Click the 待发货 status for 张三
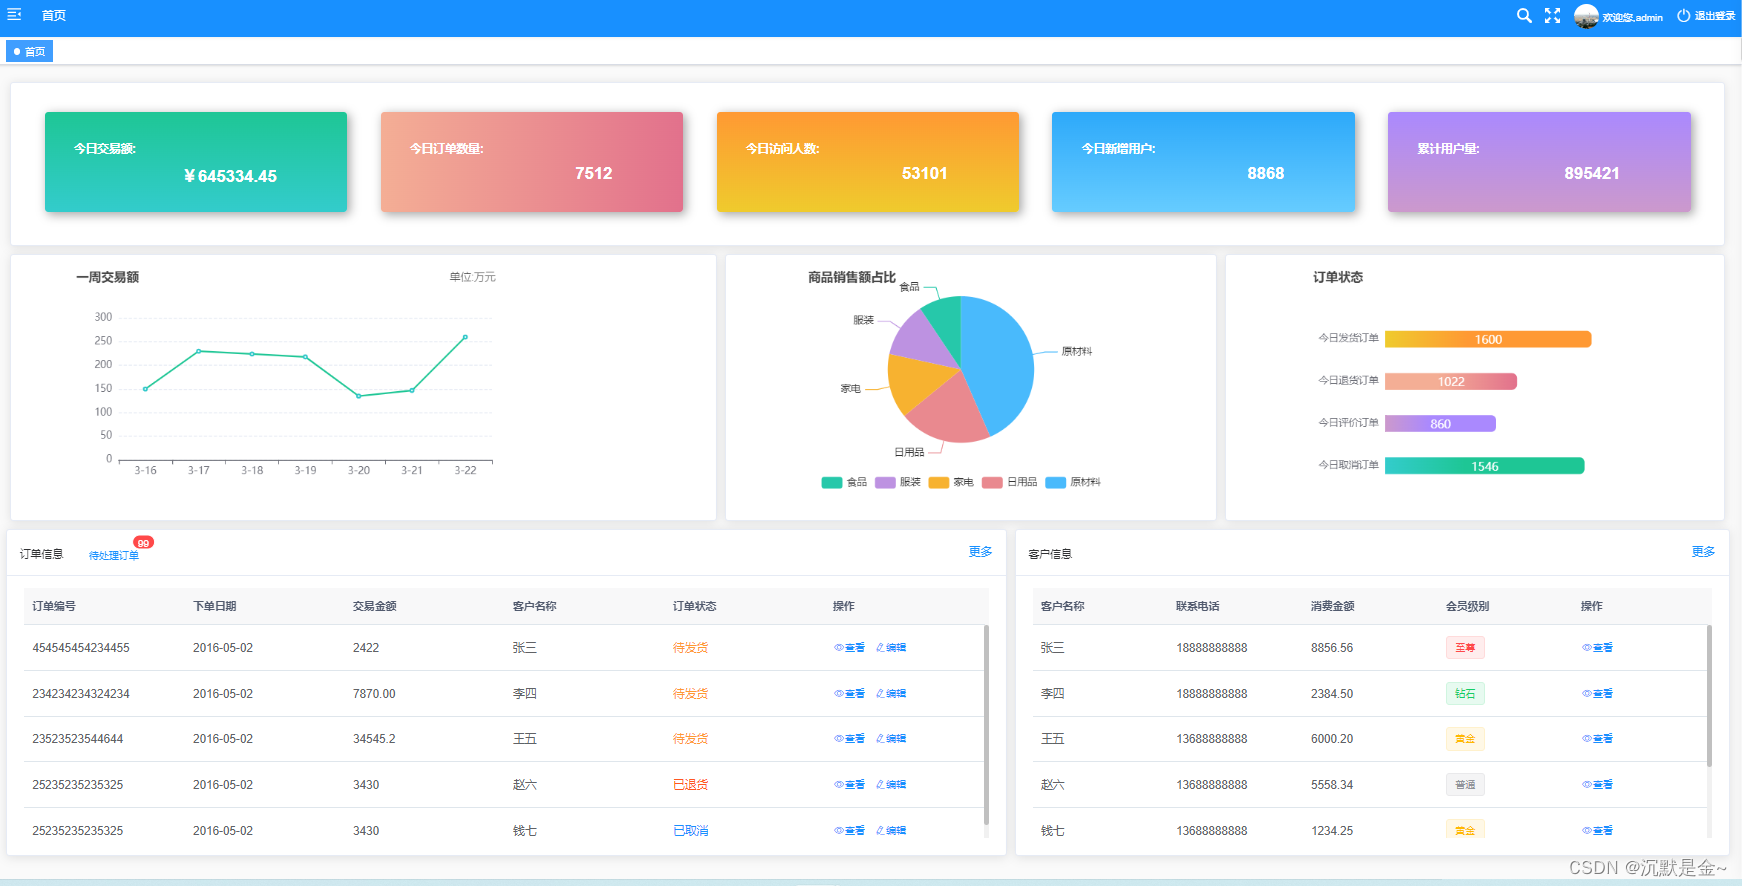Viewport: 1742px width, 886px height. (x=691, y=648)
